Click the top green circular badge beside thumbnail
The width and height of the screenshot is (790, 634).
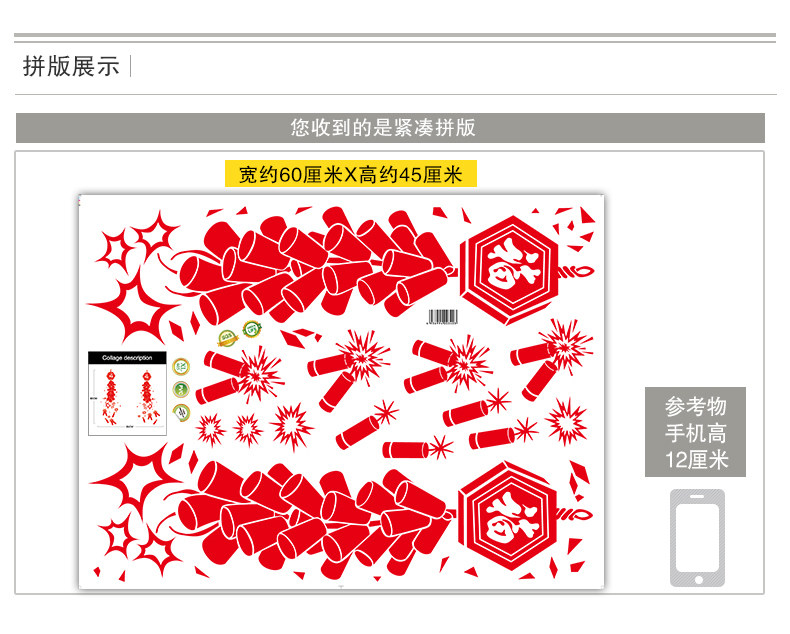pyautogui.click(x=181, y=366)
